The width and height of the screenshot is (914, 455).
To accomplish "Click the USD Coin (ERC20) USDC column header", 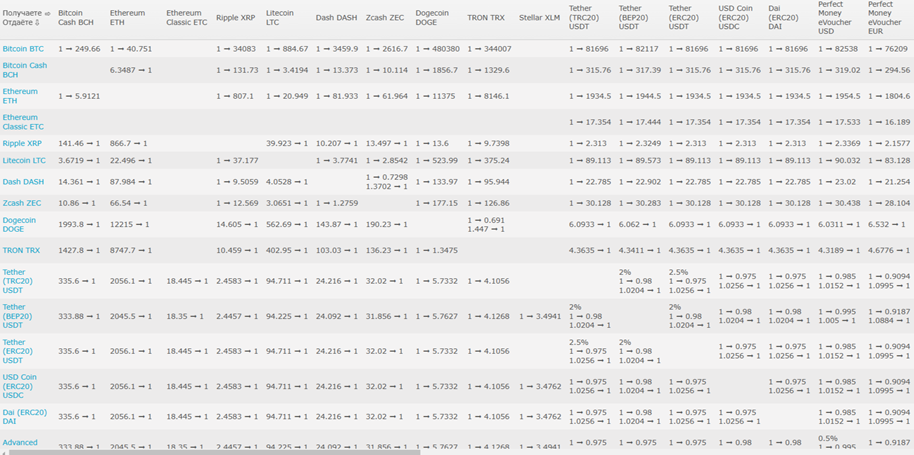I will [736, 17].
